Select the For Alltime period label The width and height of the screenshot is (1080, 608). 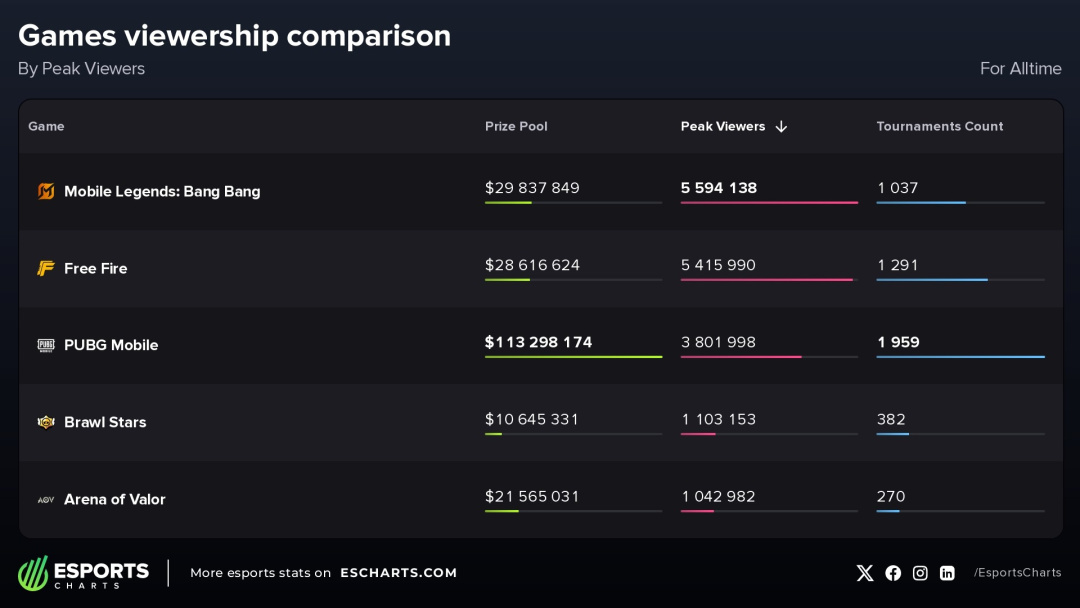coord(1020,69)
